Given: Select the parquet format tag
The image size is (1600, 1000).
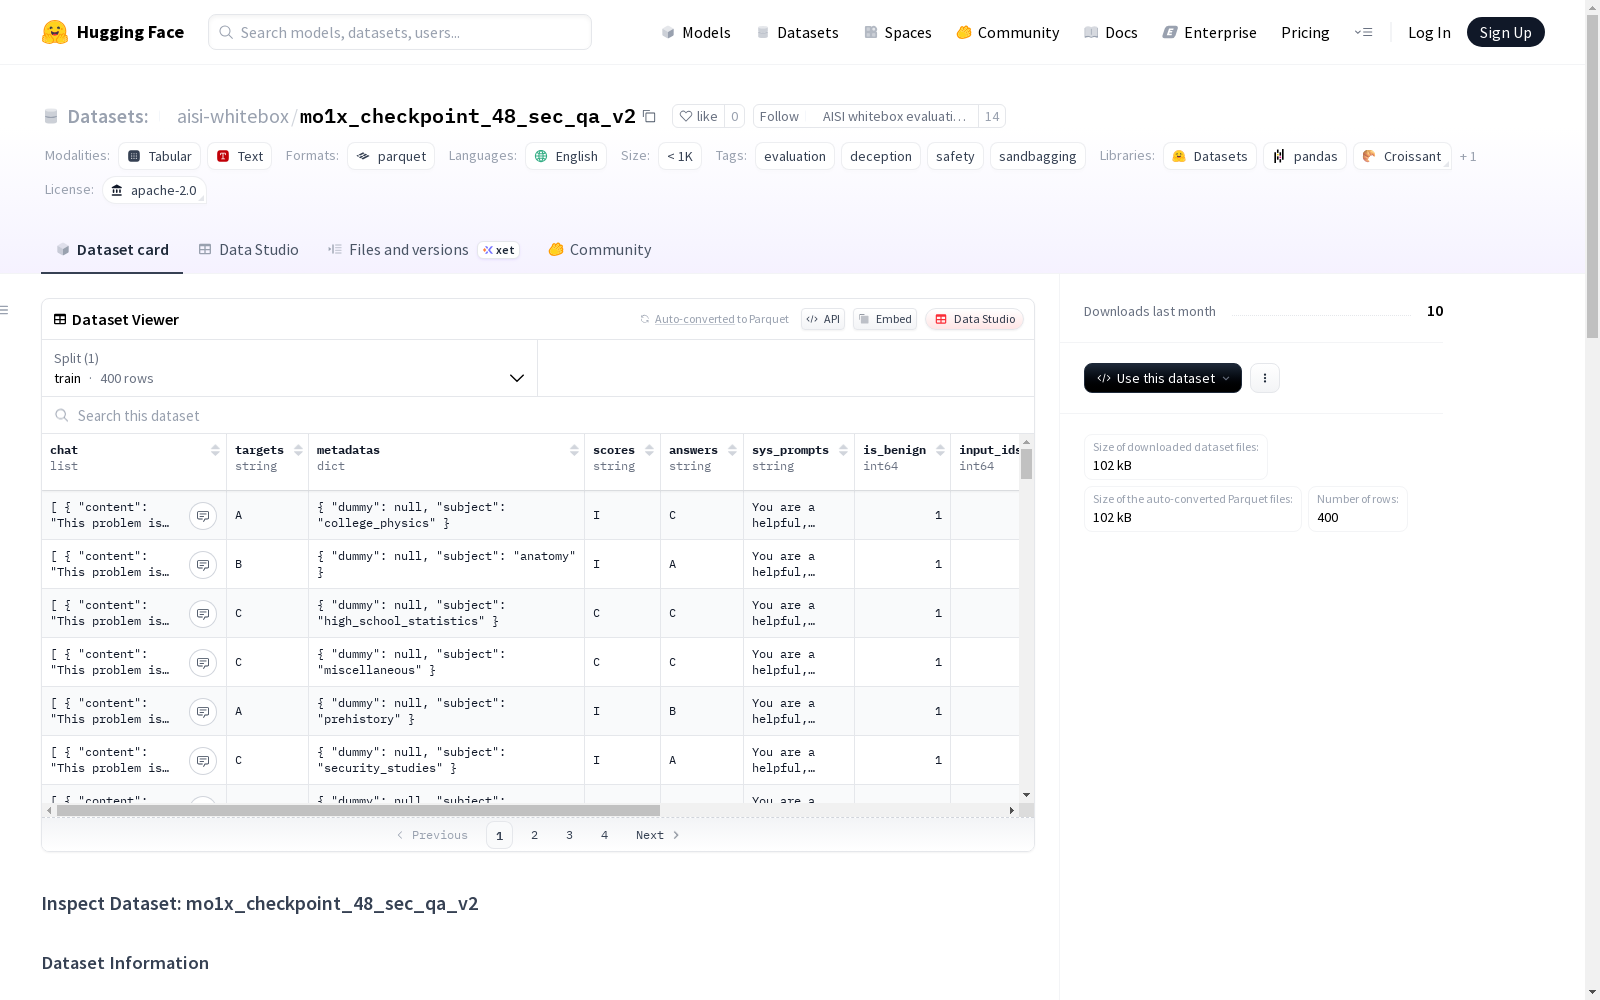Looking at the screenshot, I should pyautogui.click(x=391, y=156).
